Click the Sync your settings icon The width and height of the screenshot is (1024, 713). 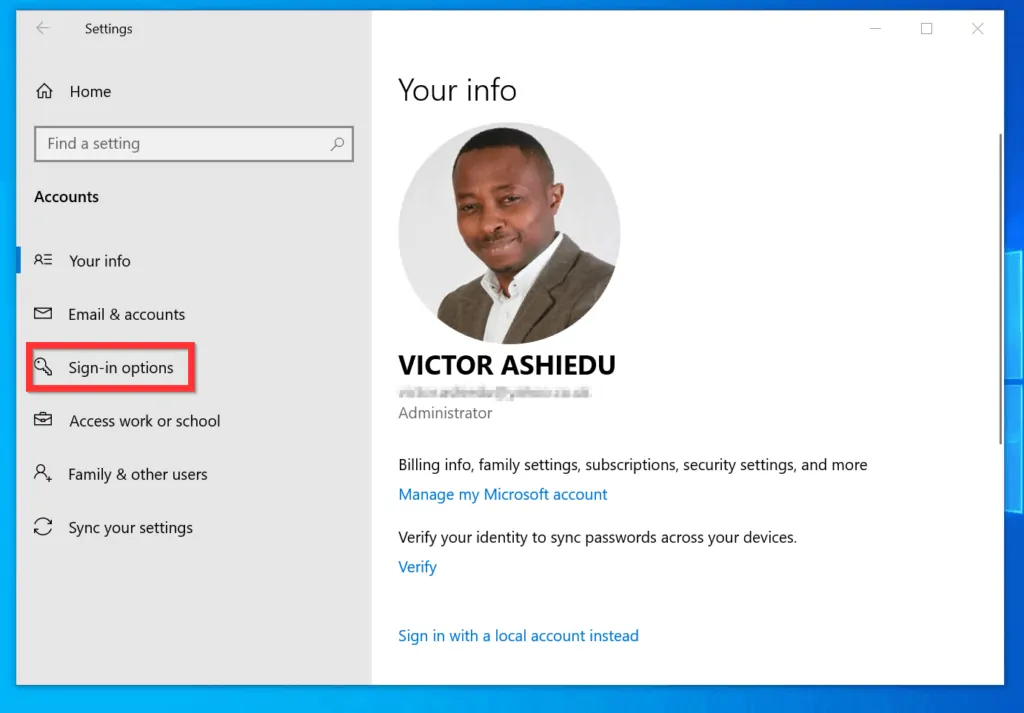pyautogui.click(x=43, y=527)
